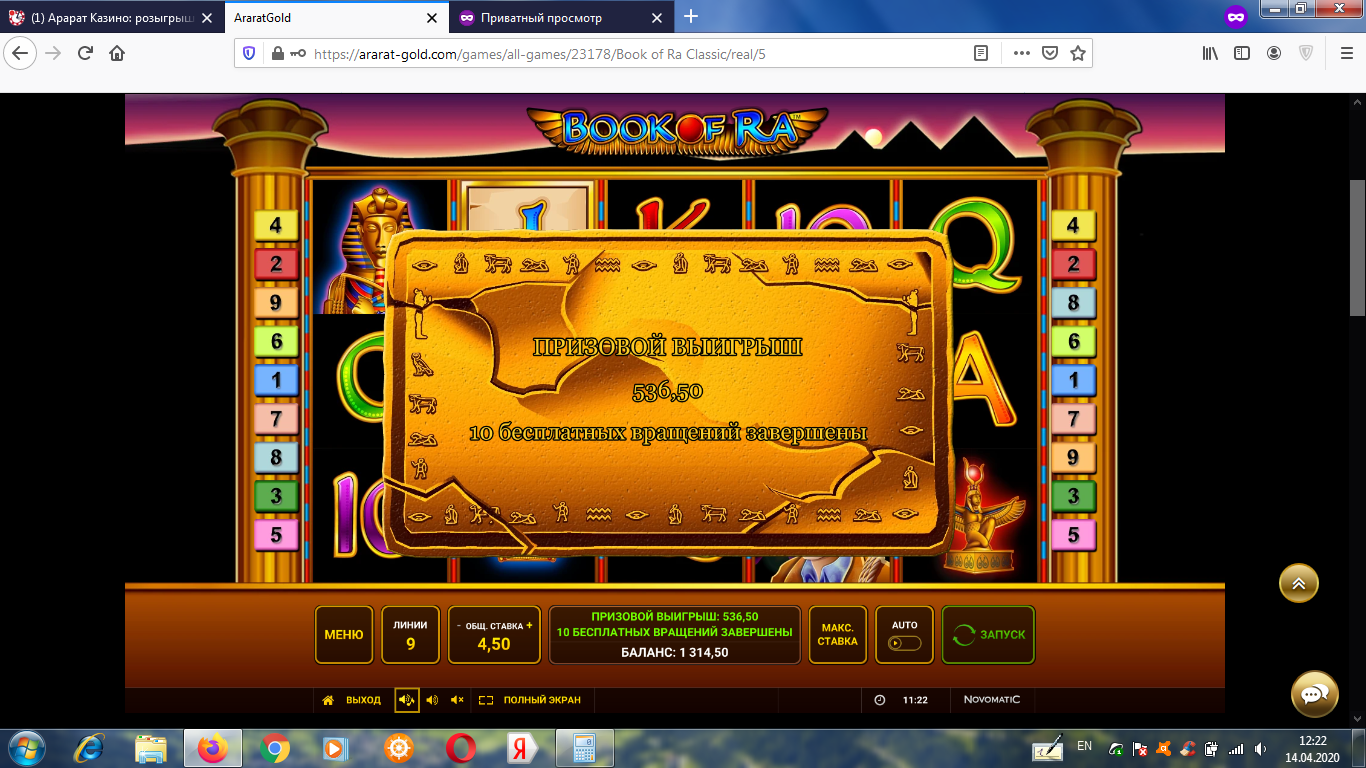Decrease total bet with the minus sign
1366x768 pixels.
459,626
